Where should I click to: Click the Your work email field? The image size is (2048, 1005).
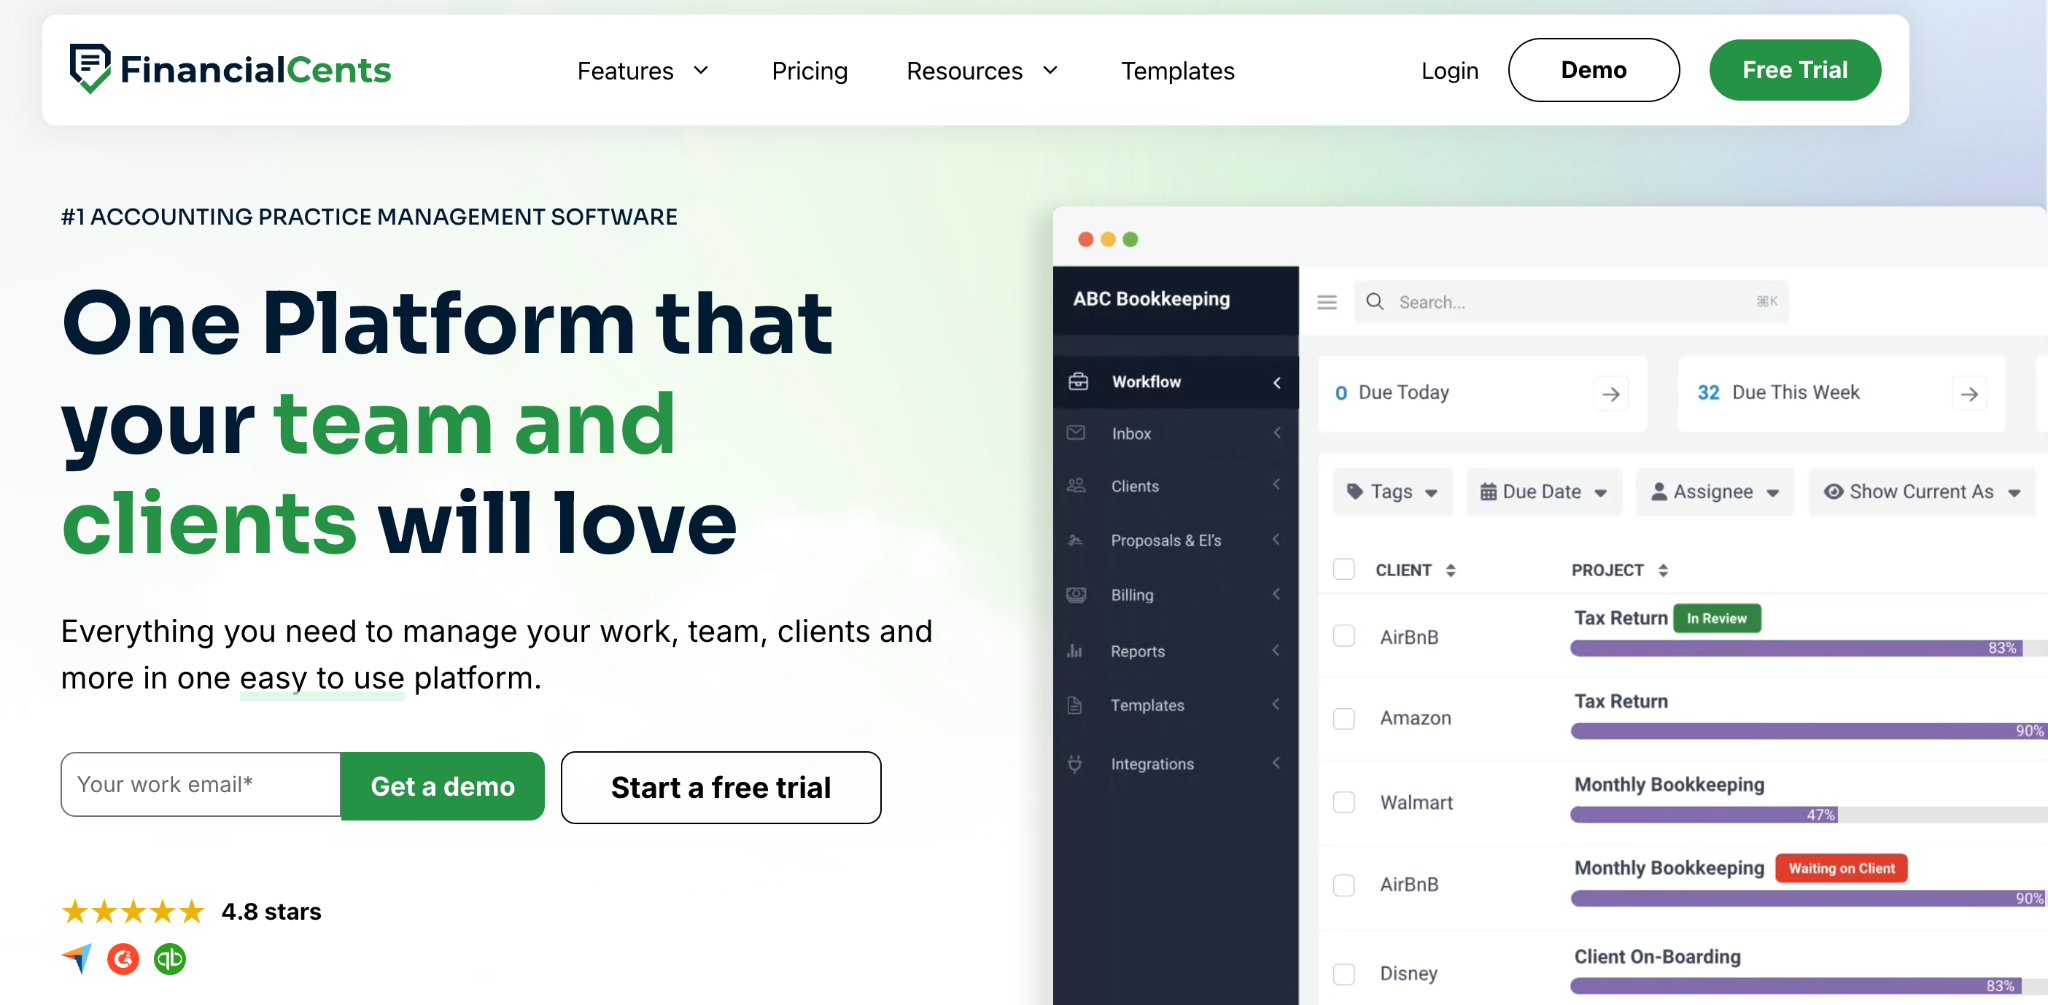pyautogui.click(x=201, y=785)
